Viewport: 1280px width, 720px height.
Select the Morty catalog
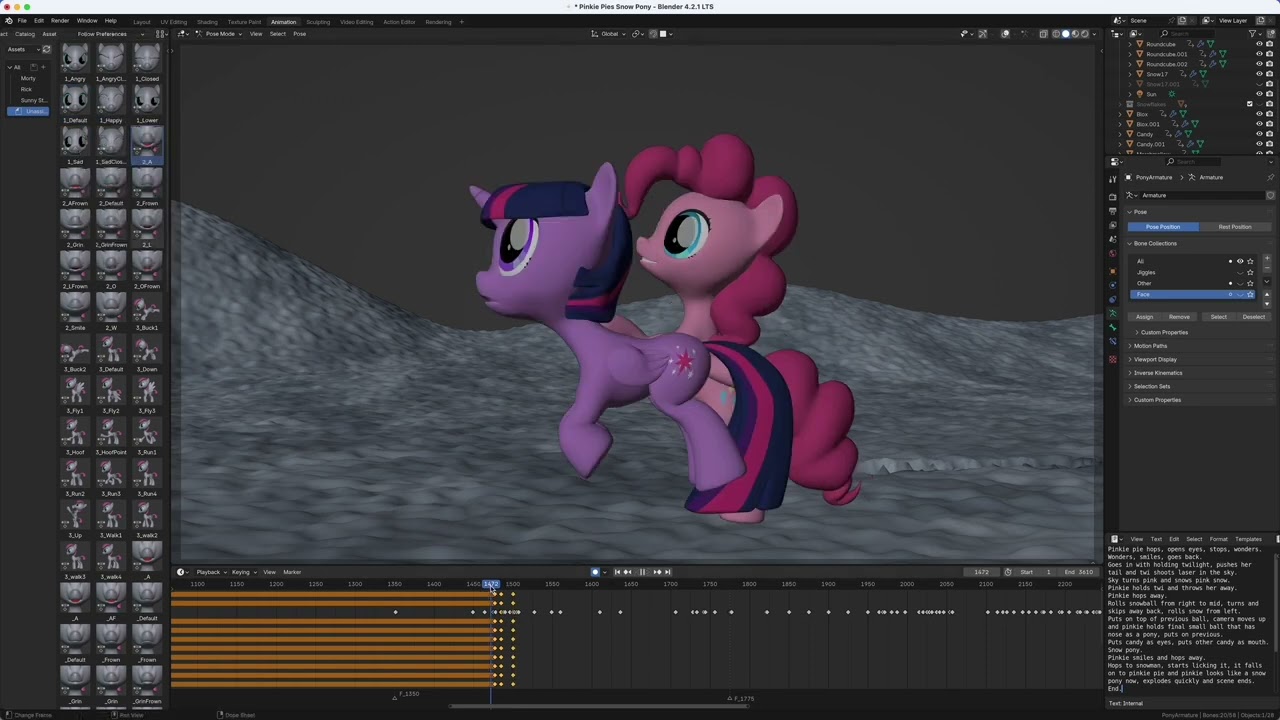(x=28, y=78)
